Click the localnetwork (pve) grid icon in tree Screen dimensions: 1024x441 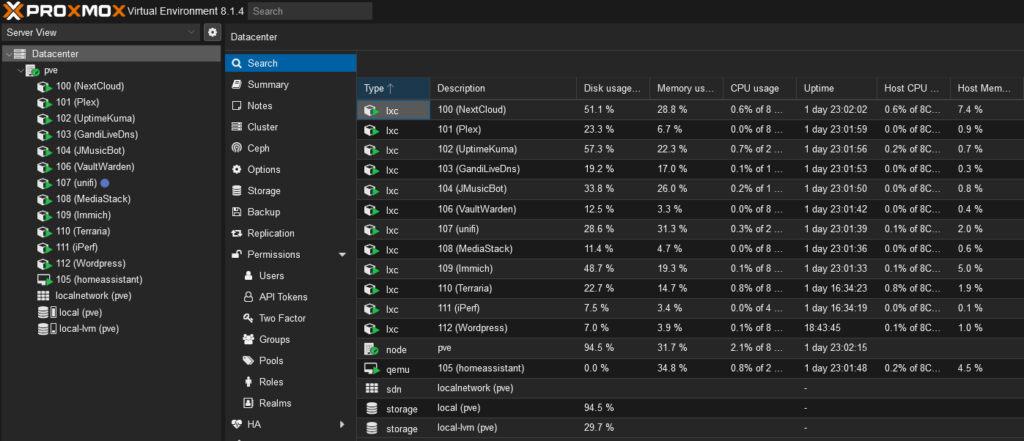[x=44, y=296]
